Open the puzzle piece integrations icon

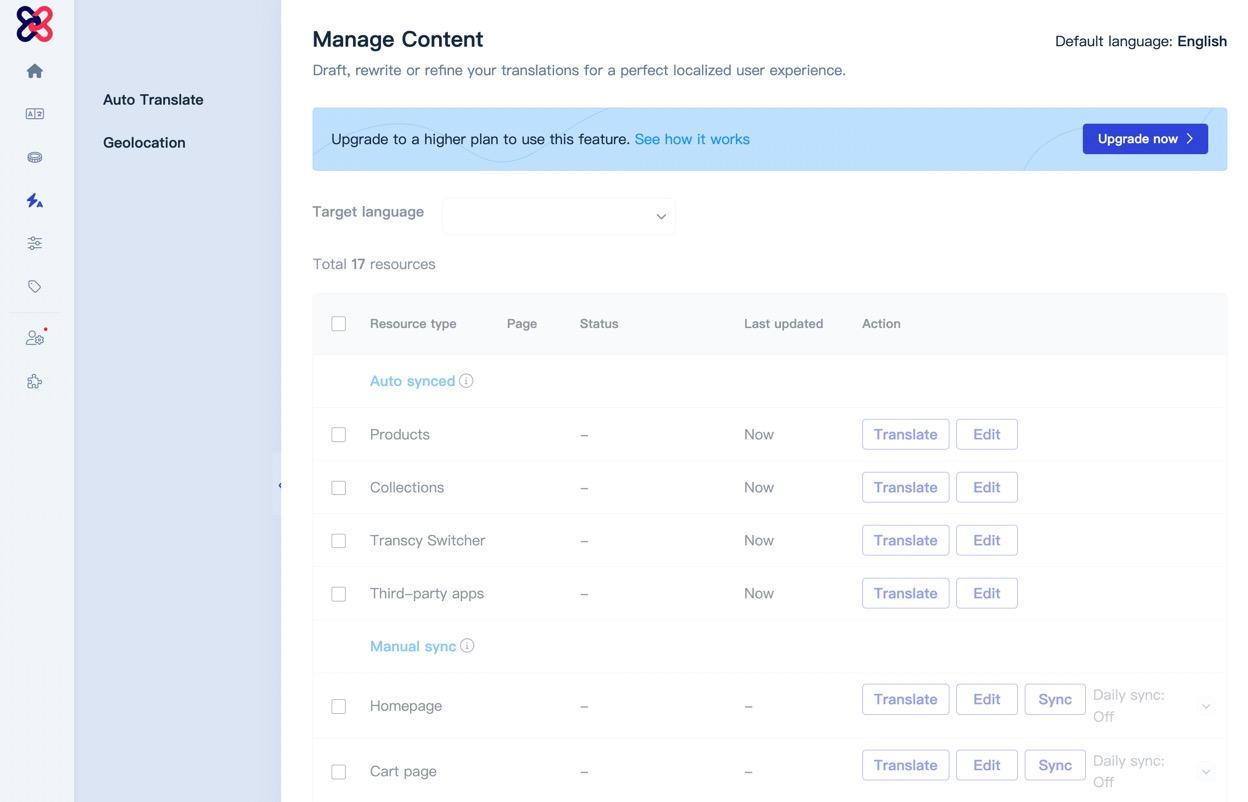point(35,381)
